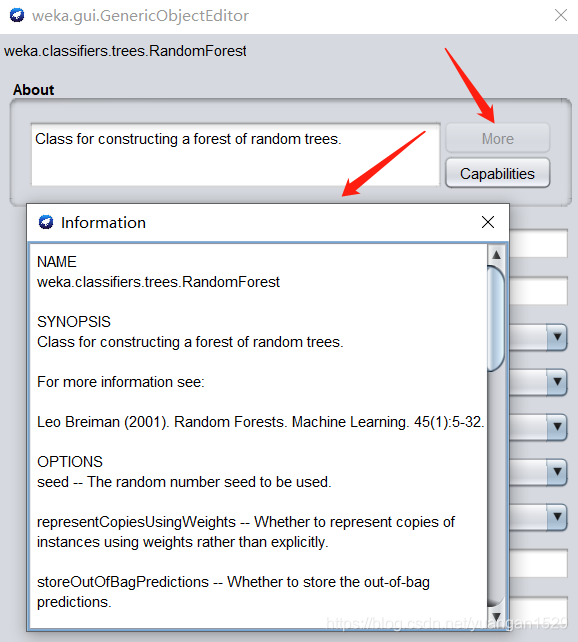Click the 'NAME' heading in the Information text
The width and height of the screenshot is (578, 642).
point(56,262)
